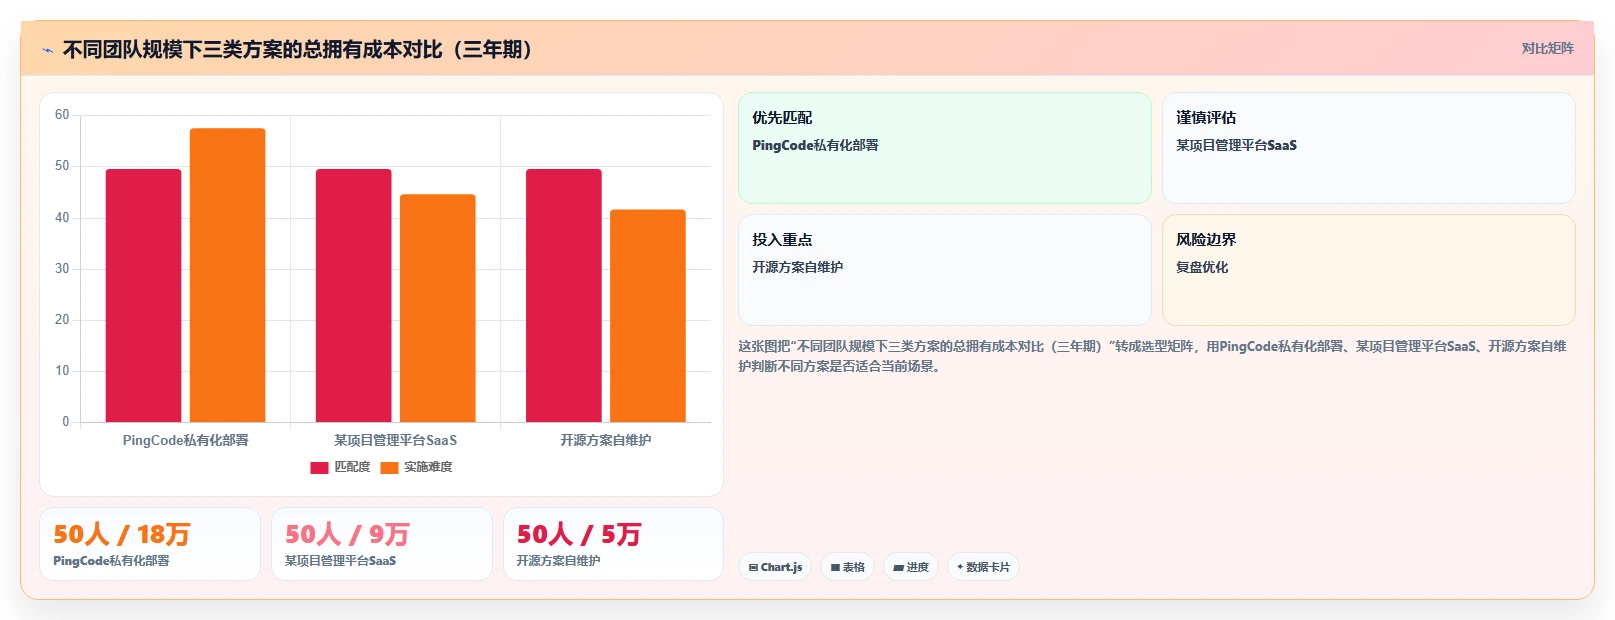1615x620 pixels.
Task: Select the 表格 chip
Action: click(847, 567)
